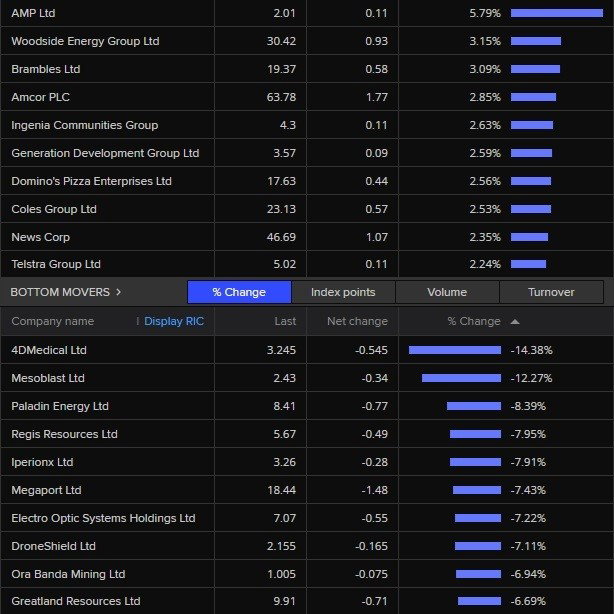Click DroneShield last price 2.155

(x=281, y=546)
